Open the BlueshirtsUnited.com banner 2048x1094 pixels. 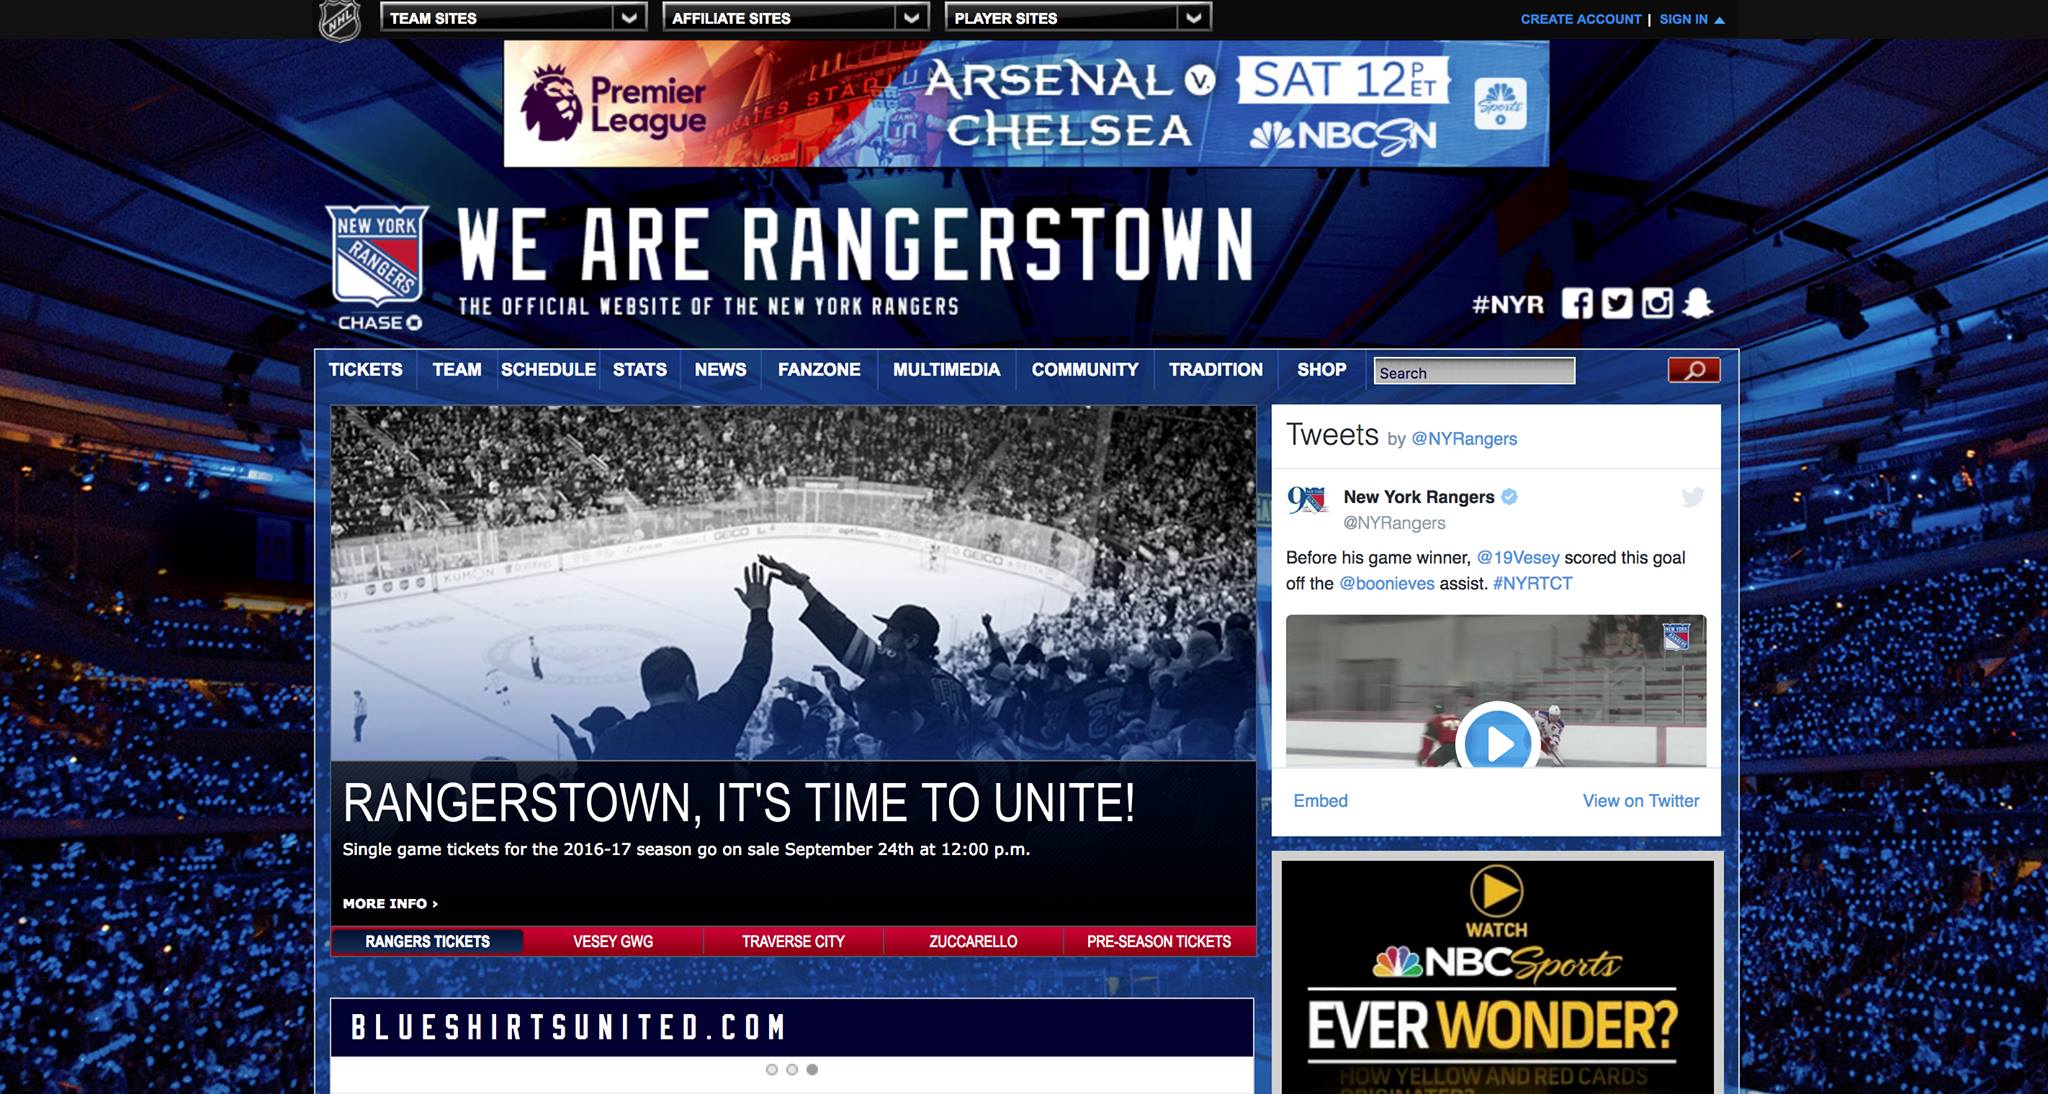(792, 1027)
